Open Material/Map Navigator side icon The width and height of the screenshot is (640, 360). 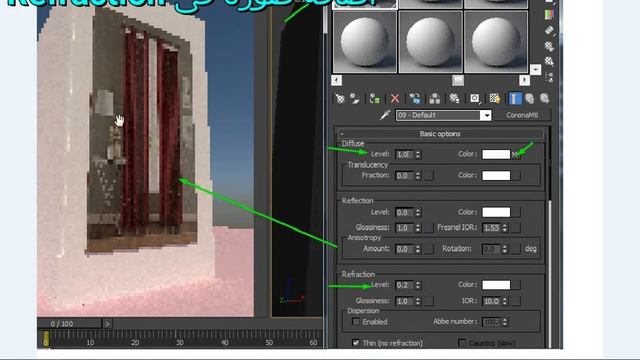pos(549,77)
